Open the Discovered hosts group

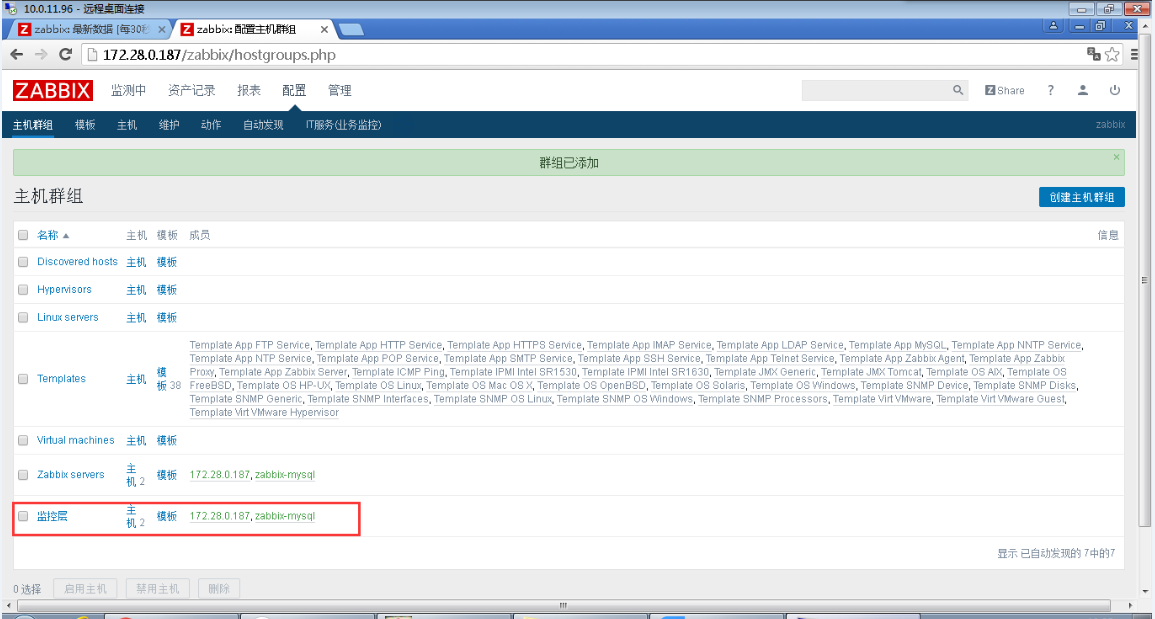click(x=77, y=262)
